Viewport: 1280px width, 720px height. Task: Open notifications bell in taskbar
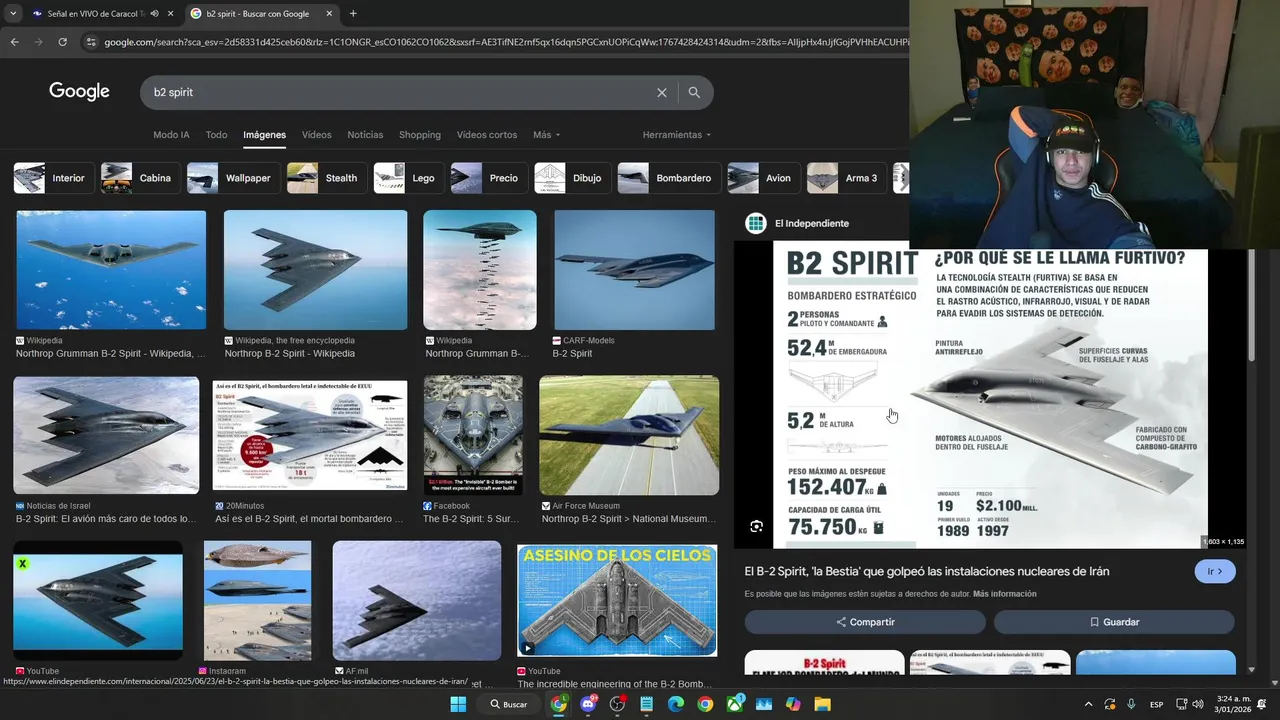click(x=1261, y=704)
